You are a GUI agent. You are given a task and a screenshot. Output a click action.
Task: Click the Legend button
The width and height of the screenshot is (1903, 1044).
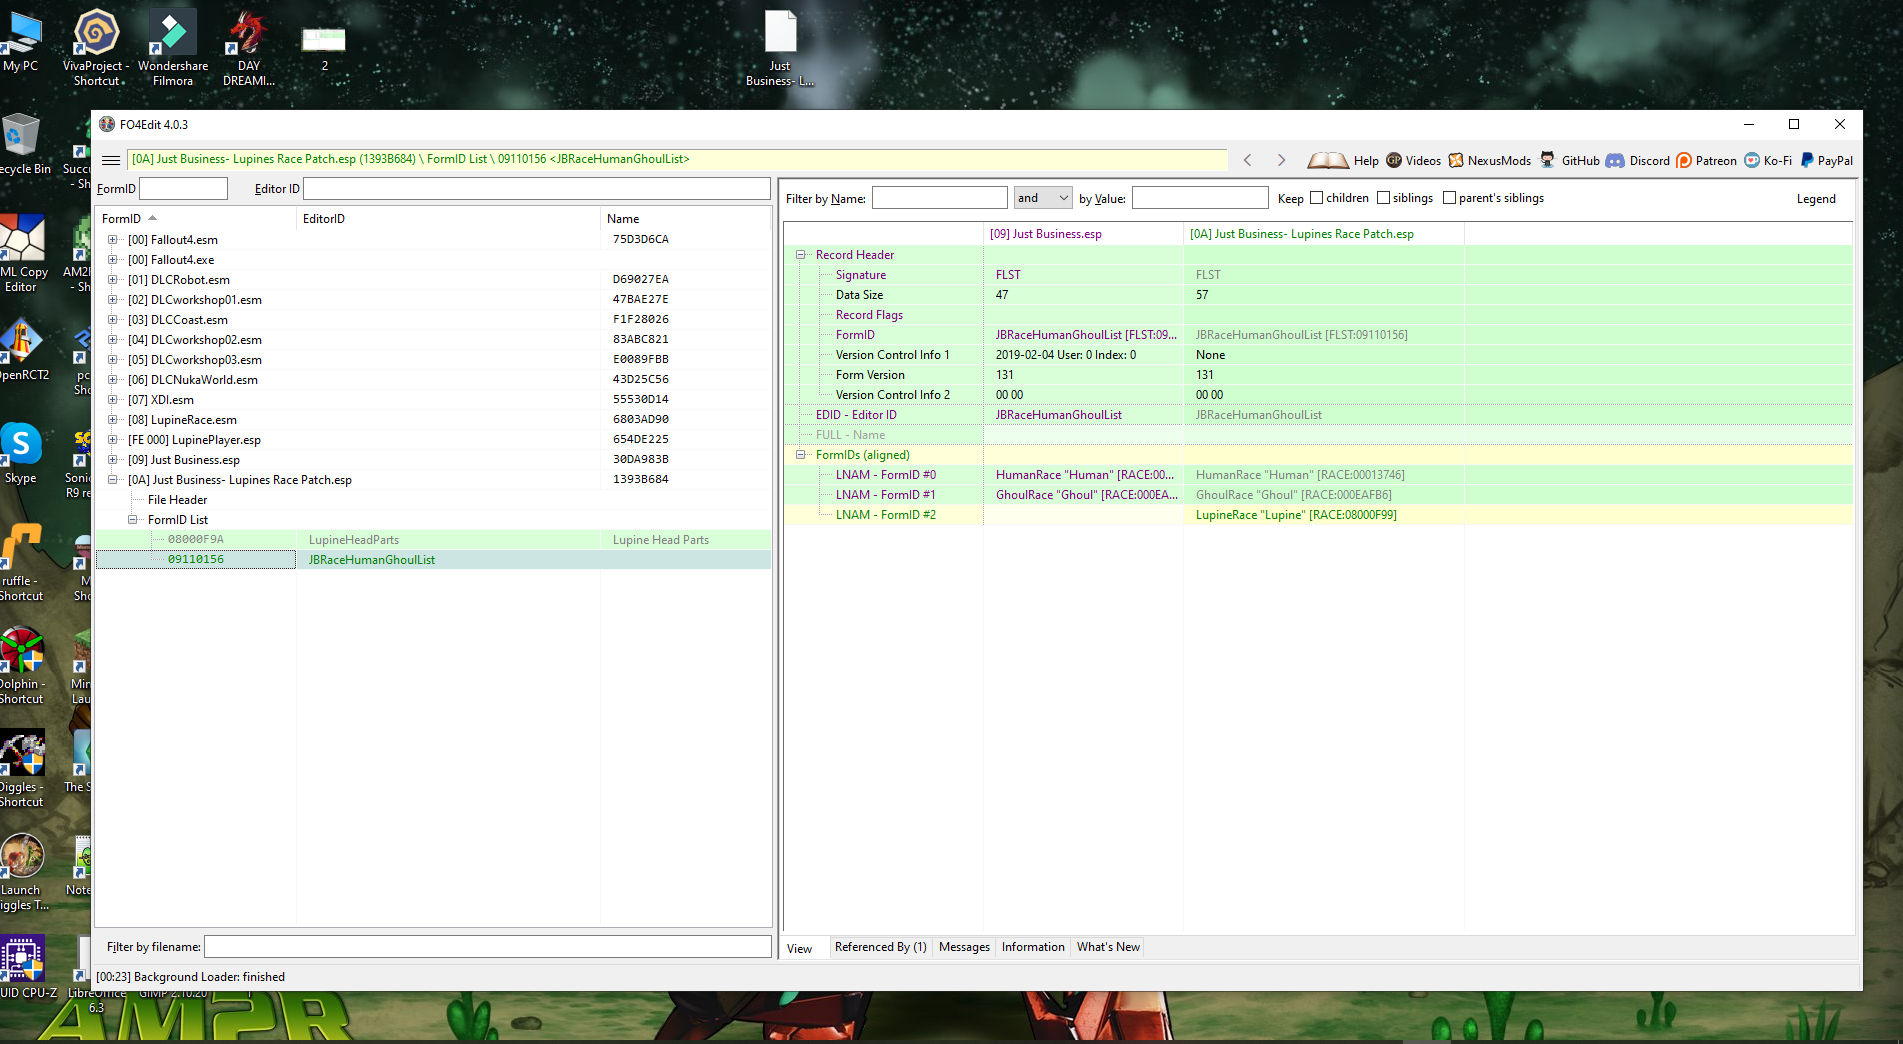tap(1816, 199)
